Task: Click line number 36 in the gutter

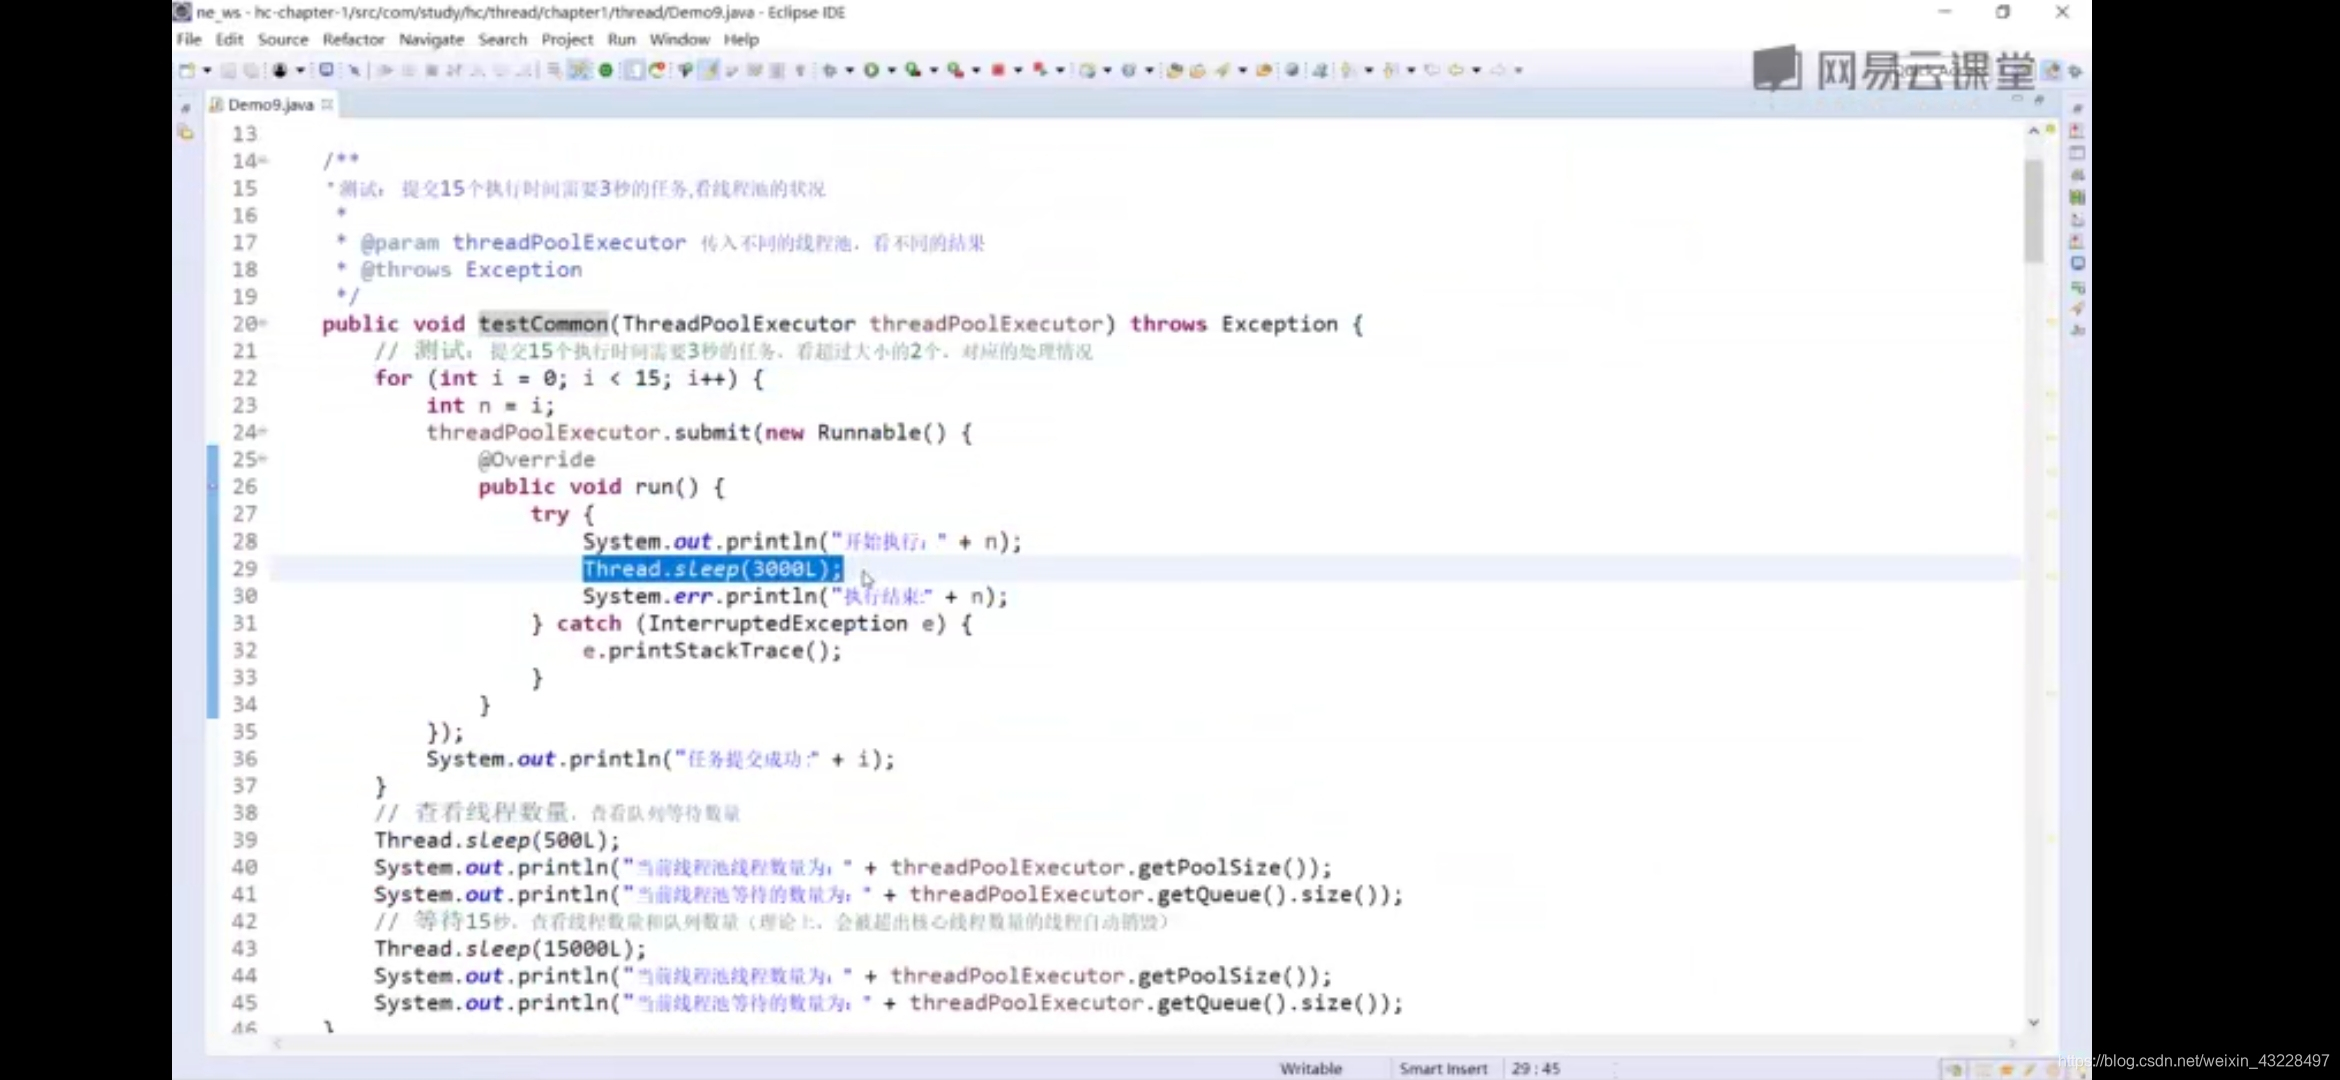Action: coord(244,758)
